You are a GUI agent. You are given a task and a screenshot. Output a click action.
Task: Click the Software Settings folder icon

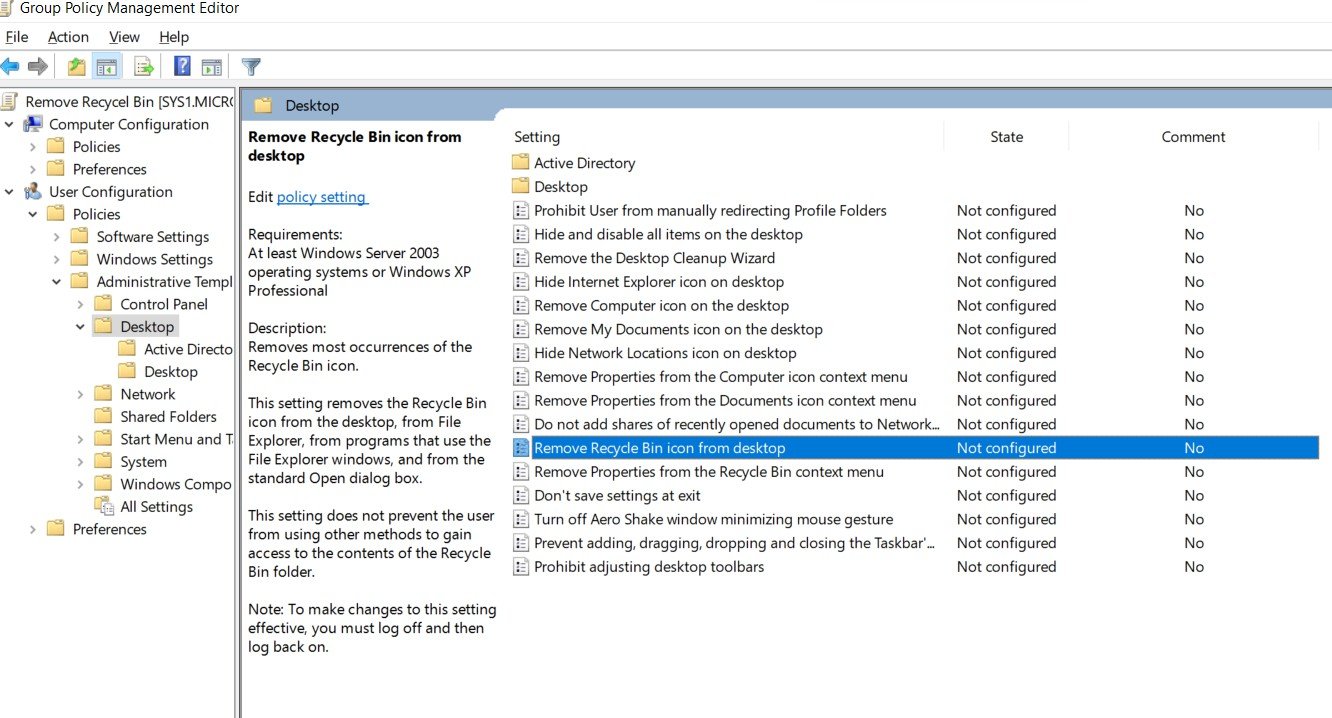[80, 236]
